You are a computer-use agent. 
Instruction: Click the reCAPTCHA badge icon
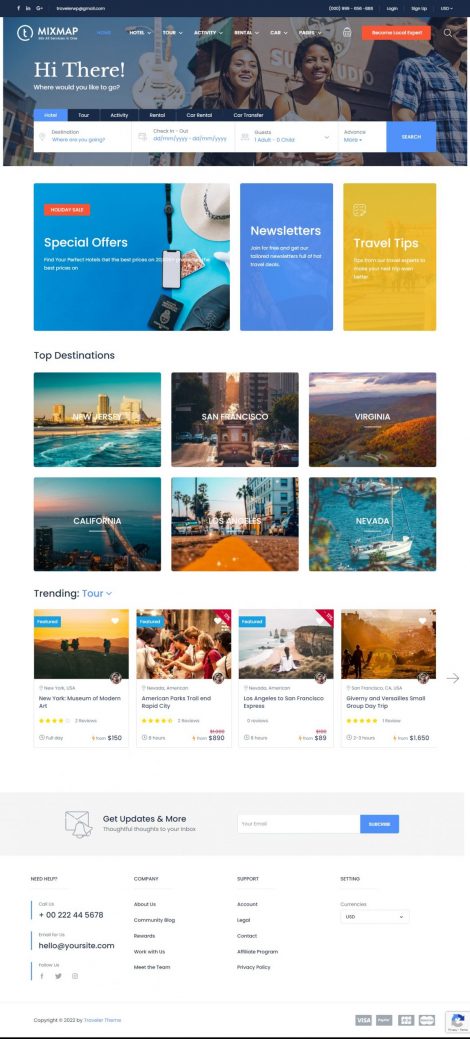pyautogui.click(x=457, y=1020)
